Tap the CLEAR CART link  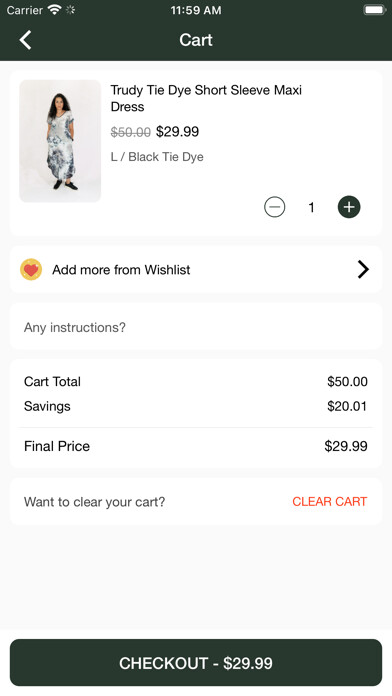[x=329, y=502]
